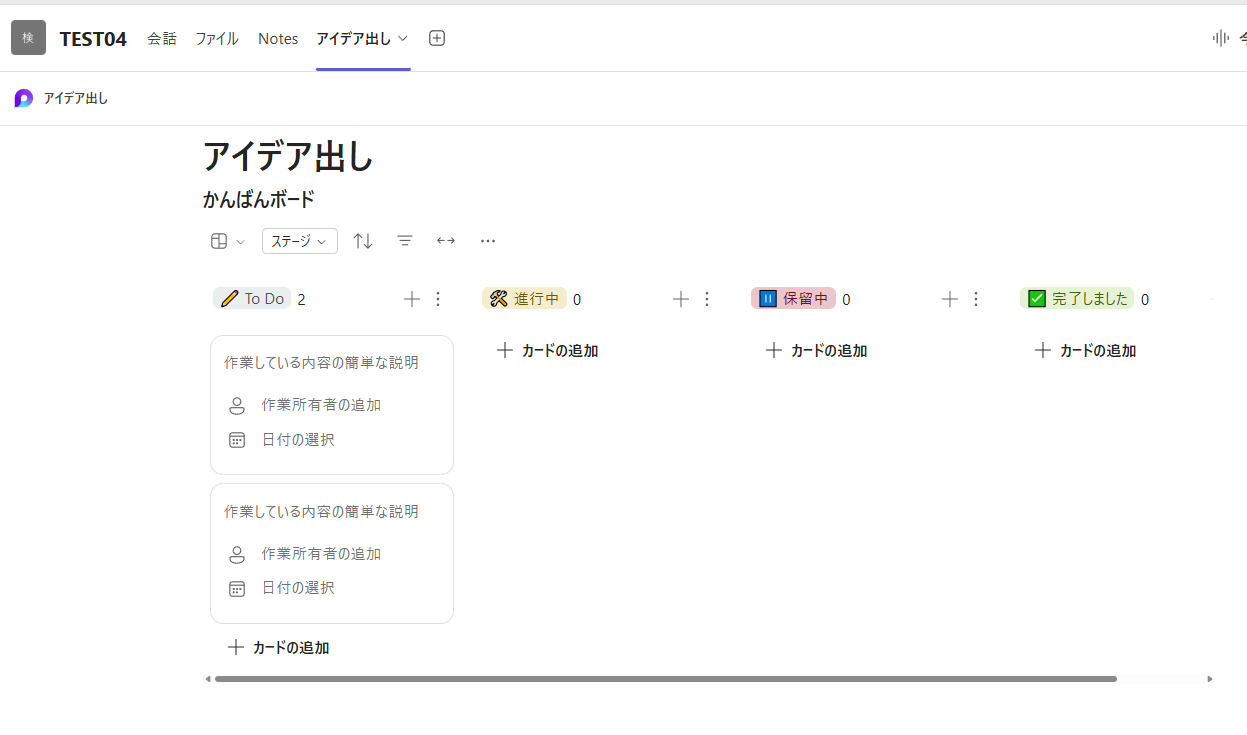Open the Notes tab
This screenshot has height=735, width=1247.
point(278,38)
